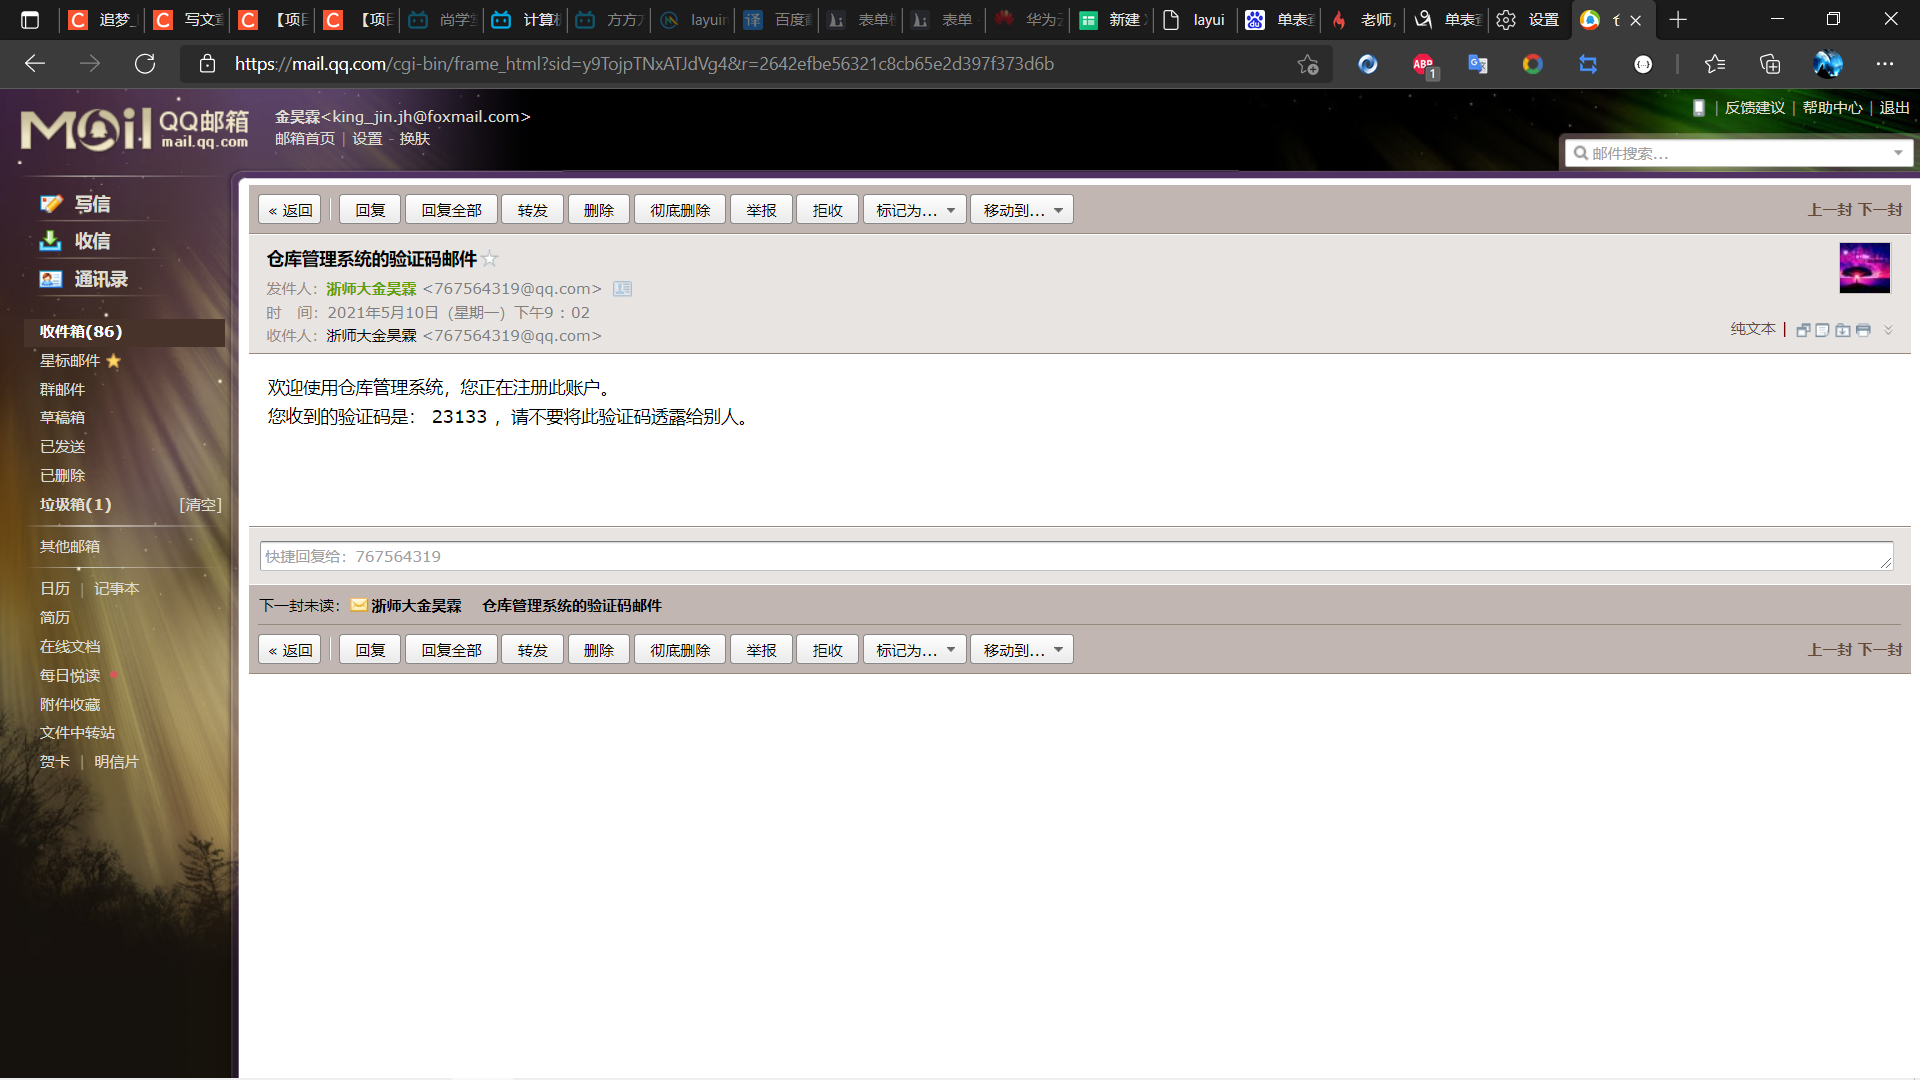The height and width of the screenshot is (1080, 1920).
Task: Click the download email icon
Action: pos(1843,330)
